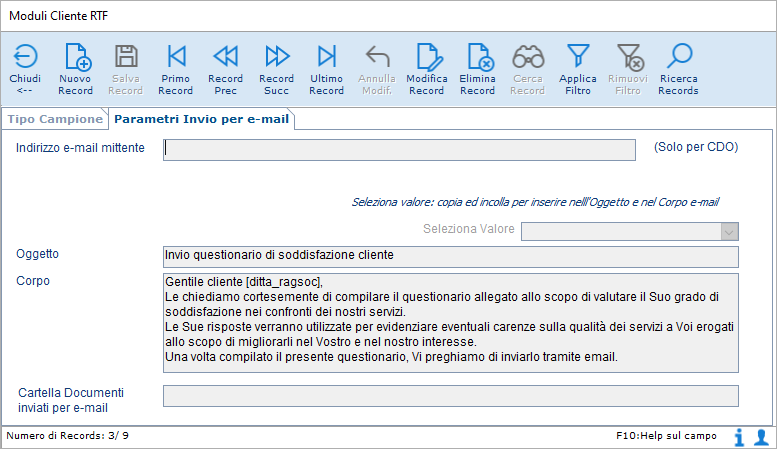Click the 'F10:Help sul campo' status text
This screenshot has height=449, width=777.
click(x=666, y=436)
